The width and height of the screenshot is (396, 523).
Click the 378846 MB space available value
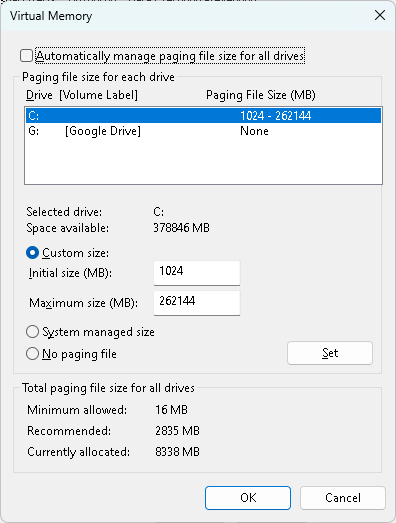pyautogui.click(x=181, y=228)
